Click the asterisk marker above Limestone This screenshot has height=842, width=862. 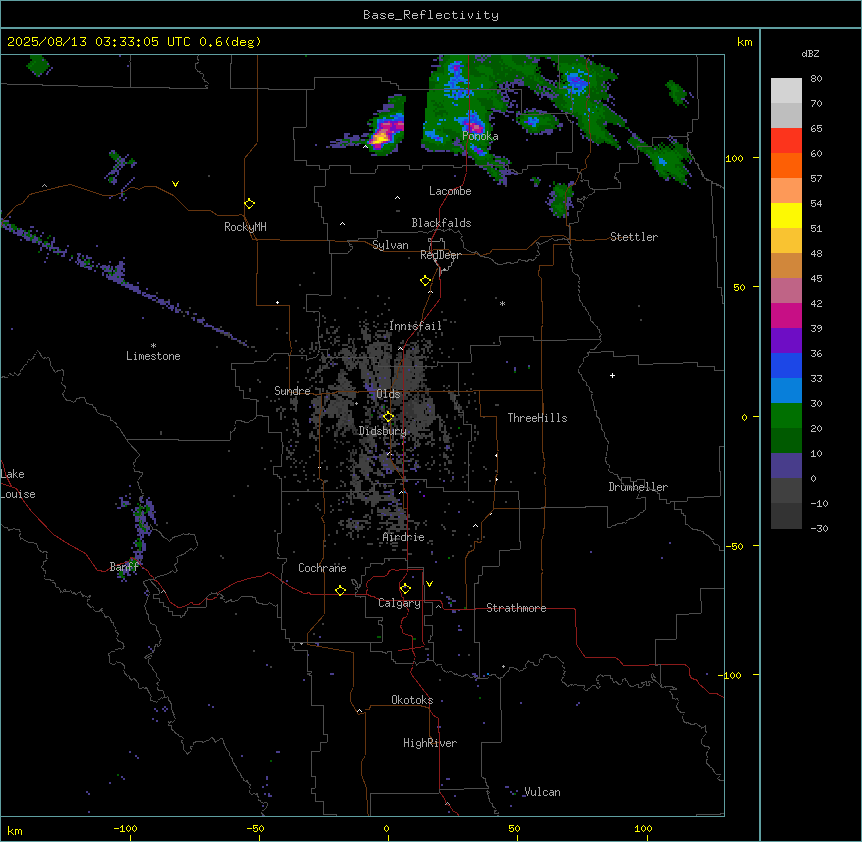tap(153, 346)
